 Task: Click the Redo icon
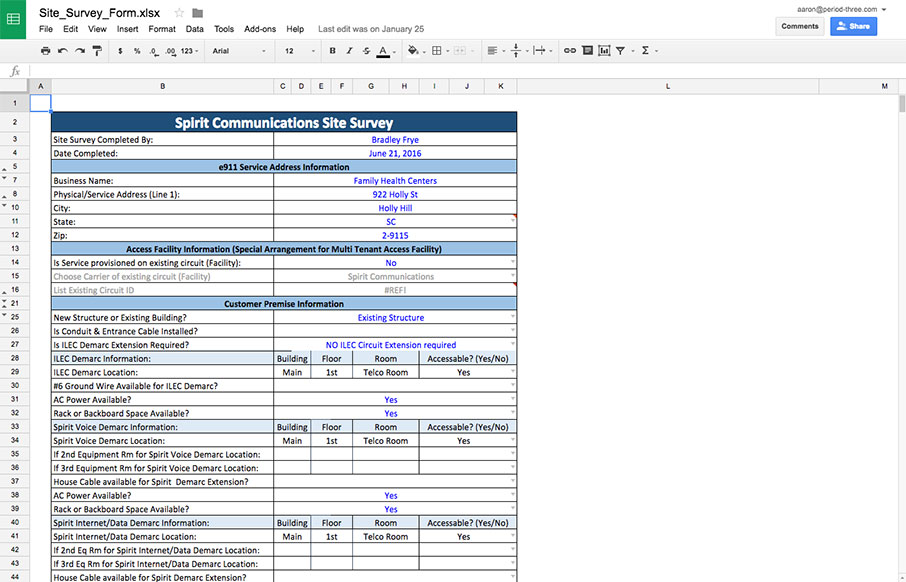pyautogui.click(x=80, y=51)
